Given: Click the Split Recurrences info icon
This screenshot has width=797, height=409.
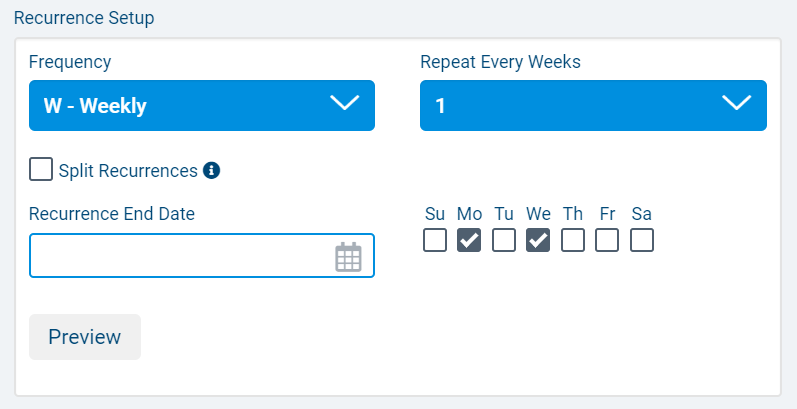Looking at the screenshot, I should [x=211, y=170].
